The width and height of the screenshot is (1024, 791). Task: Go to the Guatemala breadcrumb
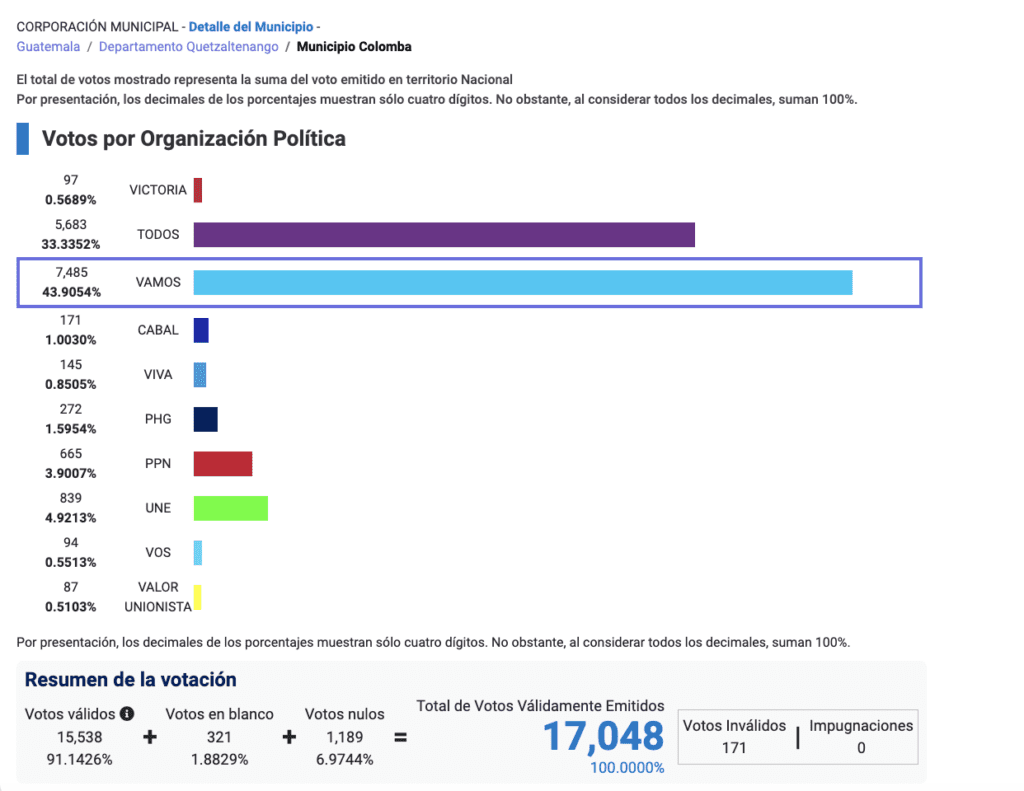48,47
